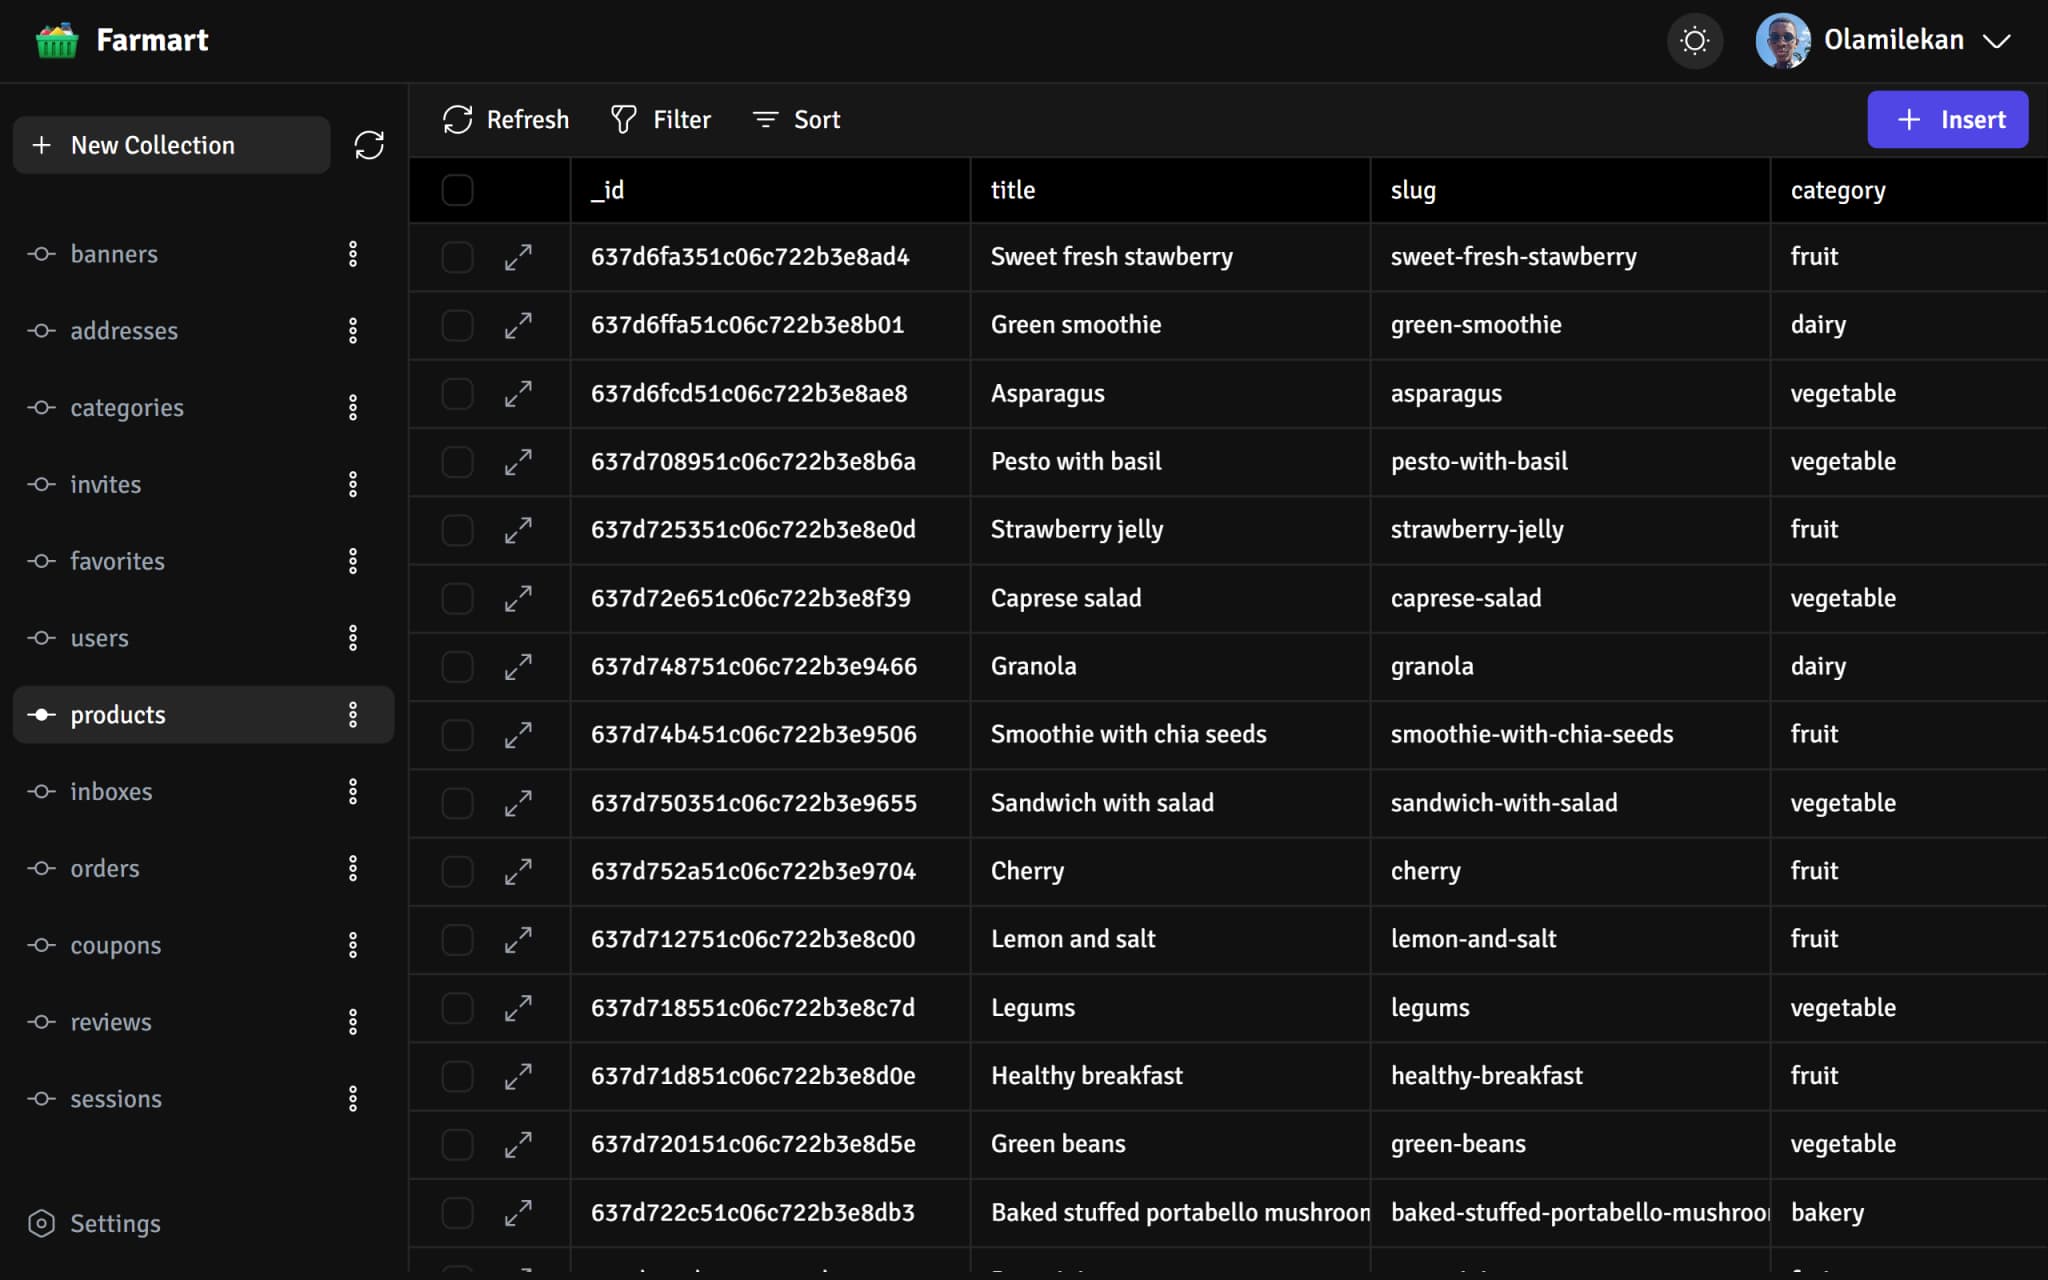
Task: Open the Olamilekan account dropdown chevron
Action: (x=1996, y=41)
